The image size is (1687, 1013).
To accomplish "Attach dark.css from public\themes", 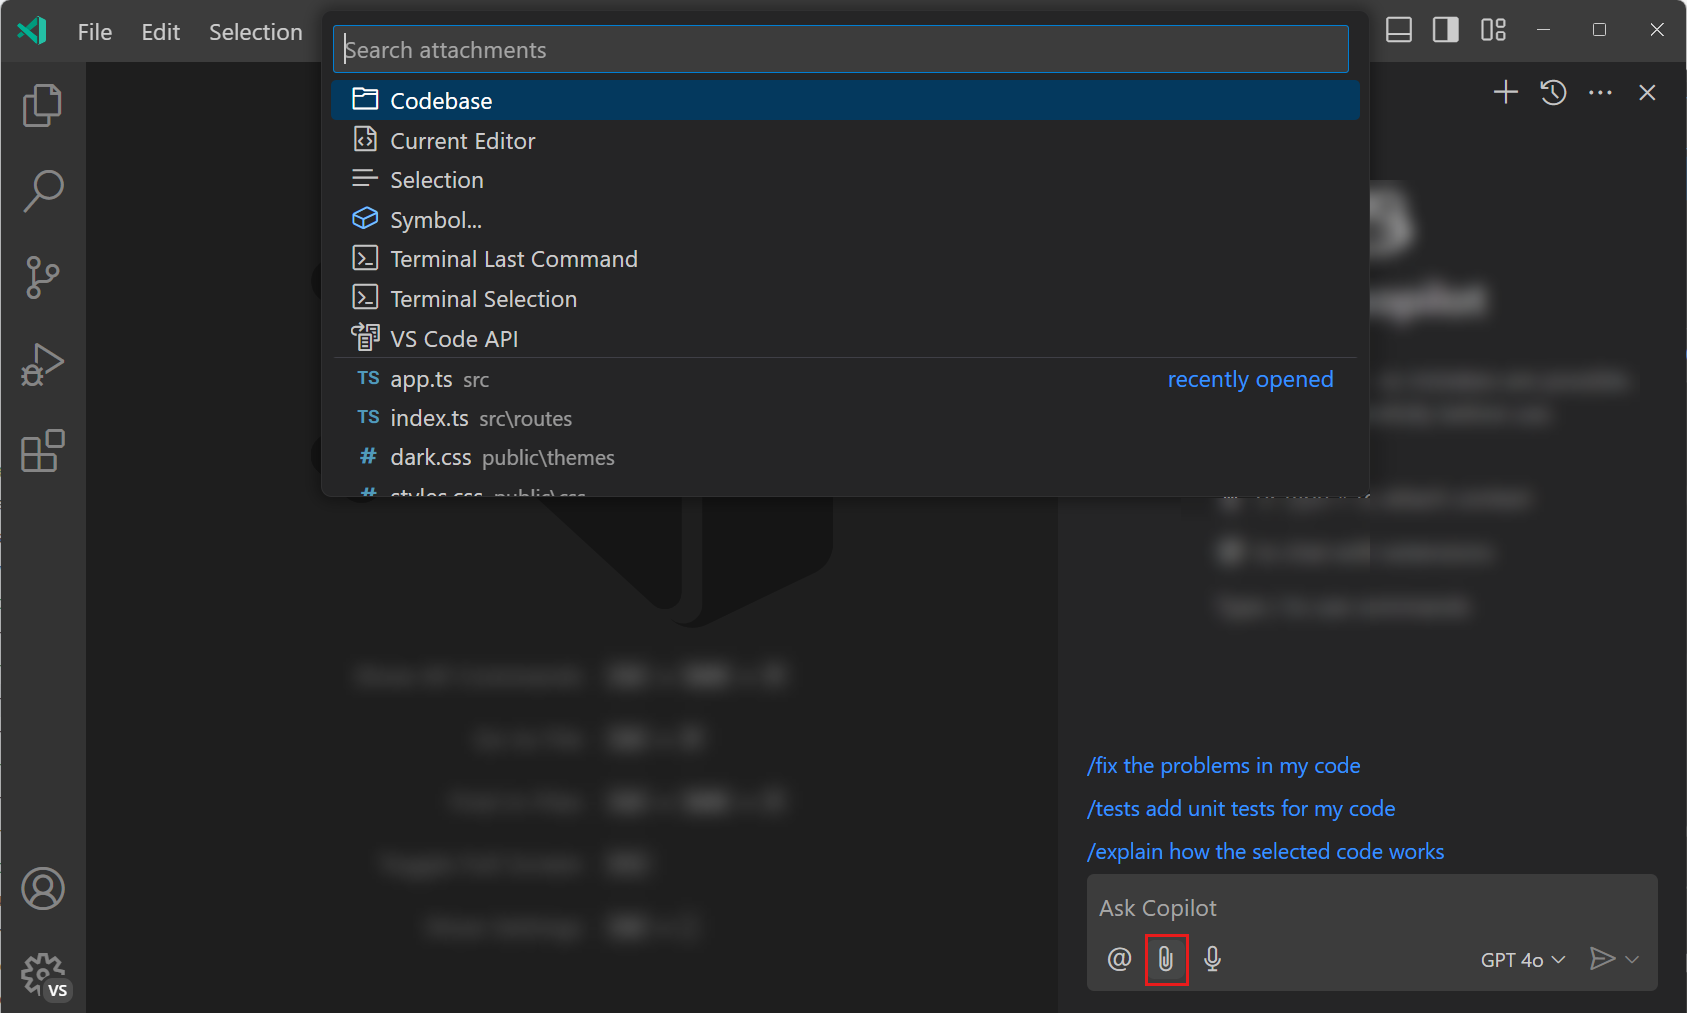I will (x=845, y=457).
